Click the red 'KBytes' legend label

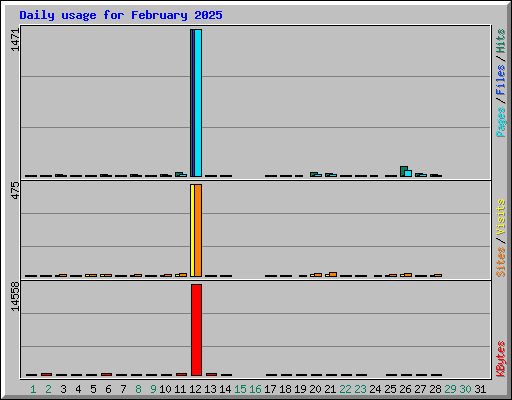tap(500, 359)
